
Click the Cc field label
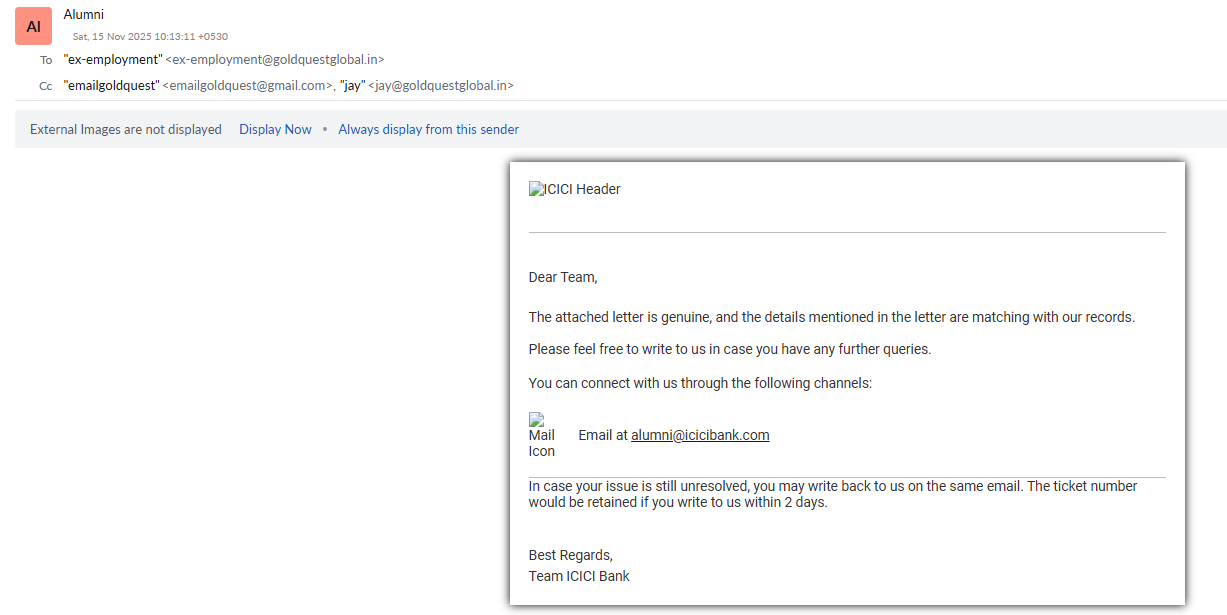pos(45,86)
